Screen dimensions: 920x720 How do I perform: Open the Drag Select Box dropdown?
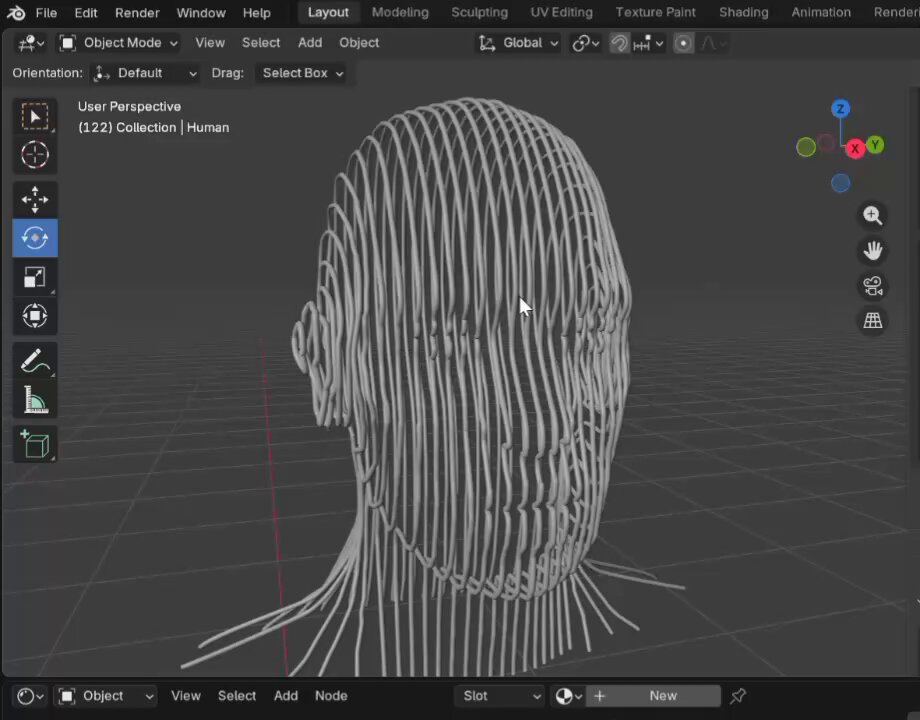[x=301, y=73]
